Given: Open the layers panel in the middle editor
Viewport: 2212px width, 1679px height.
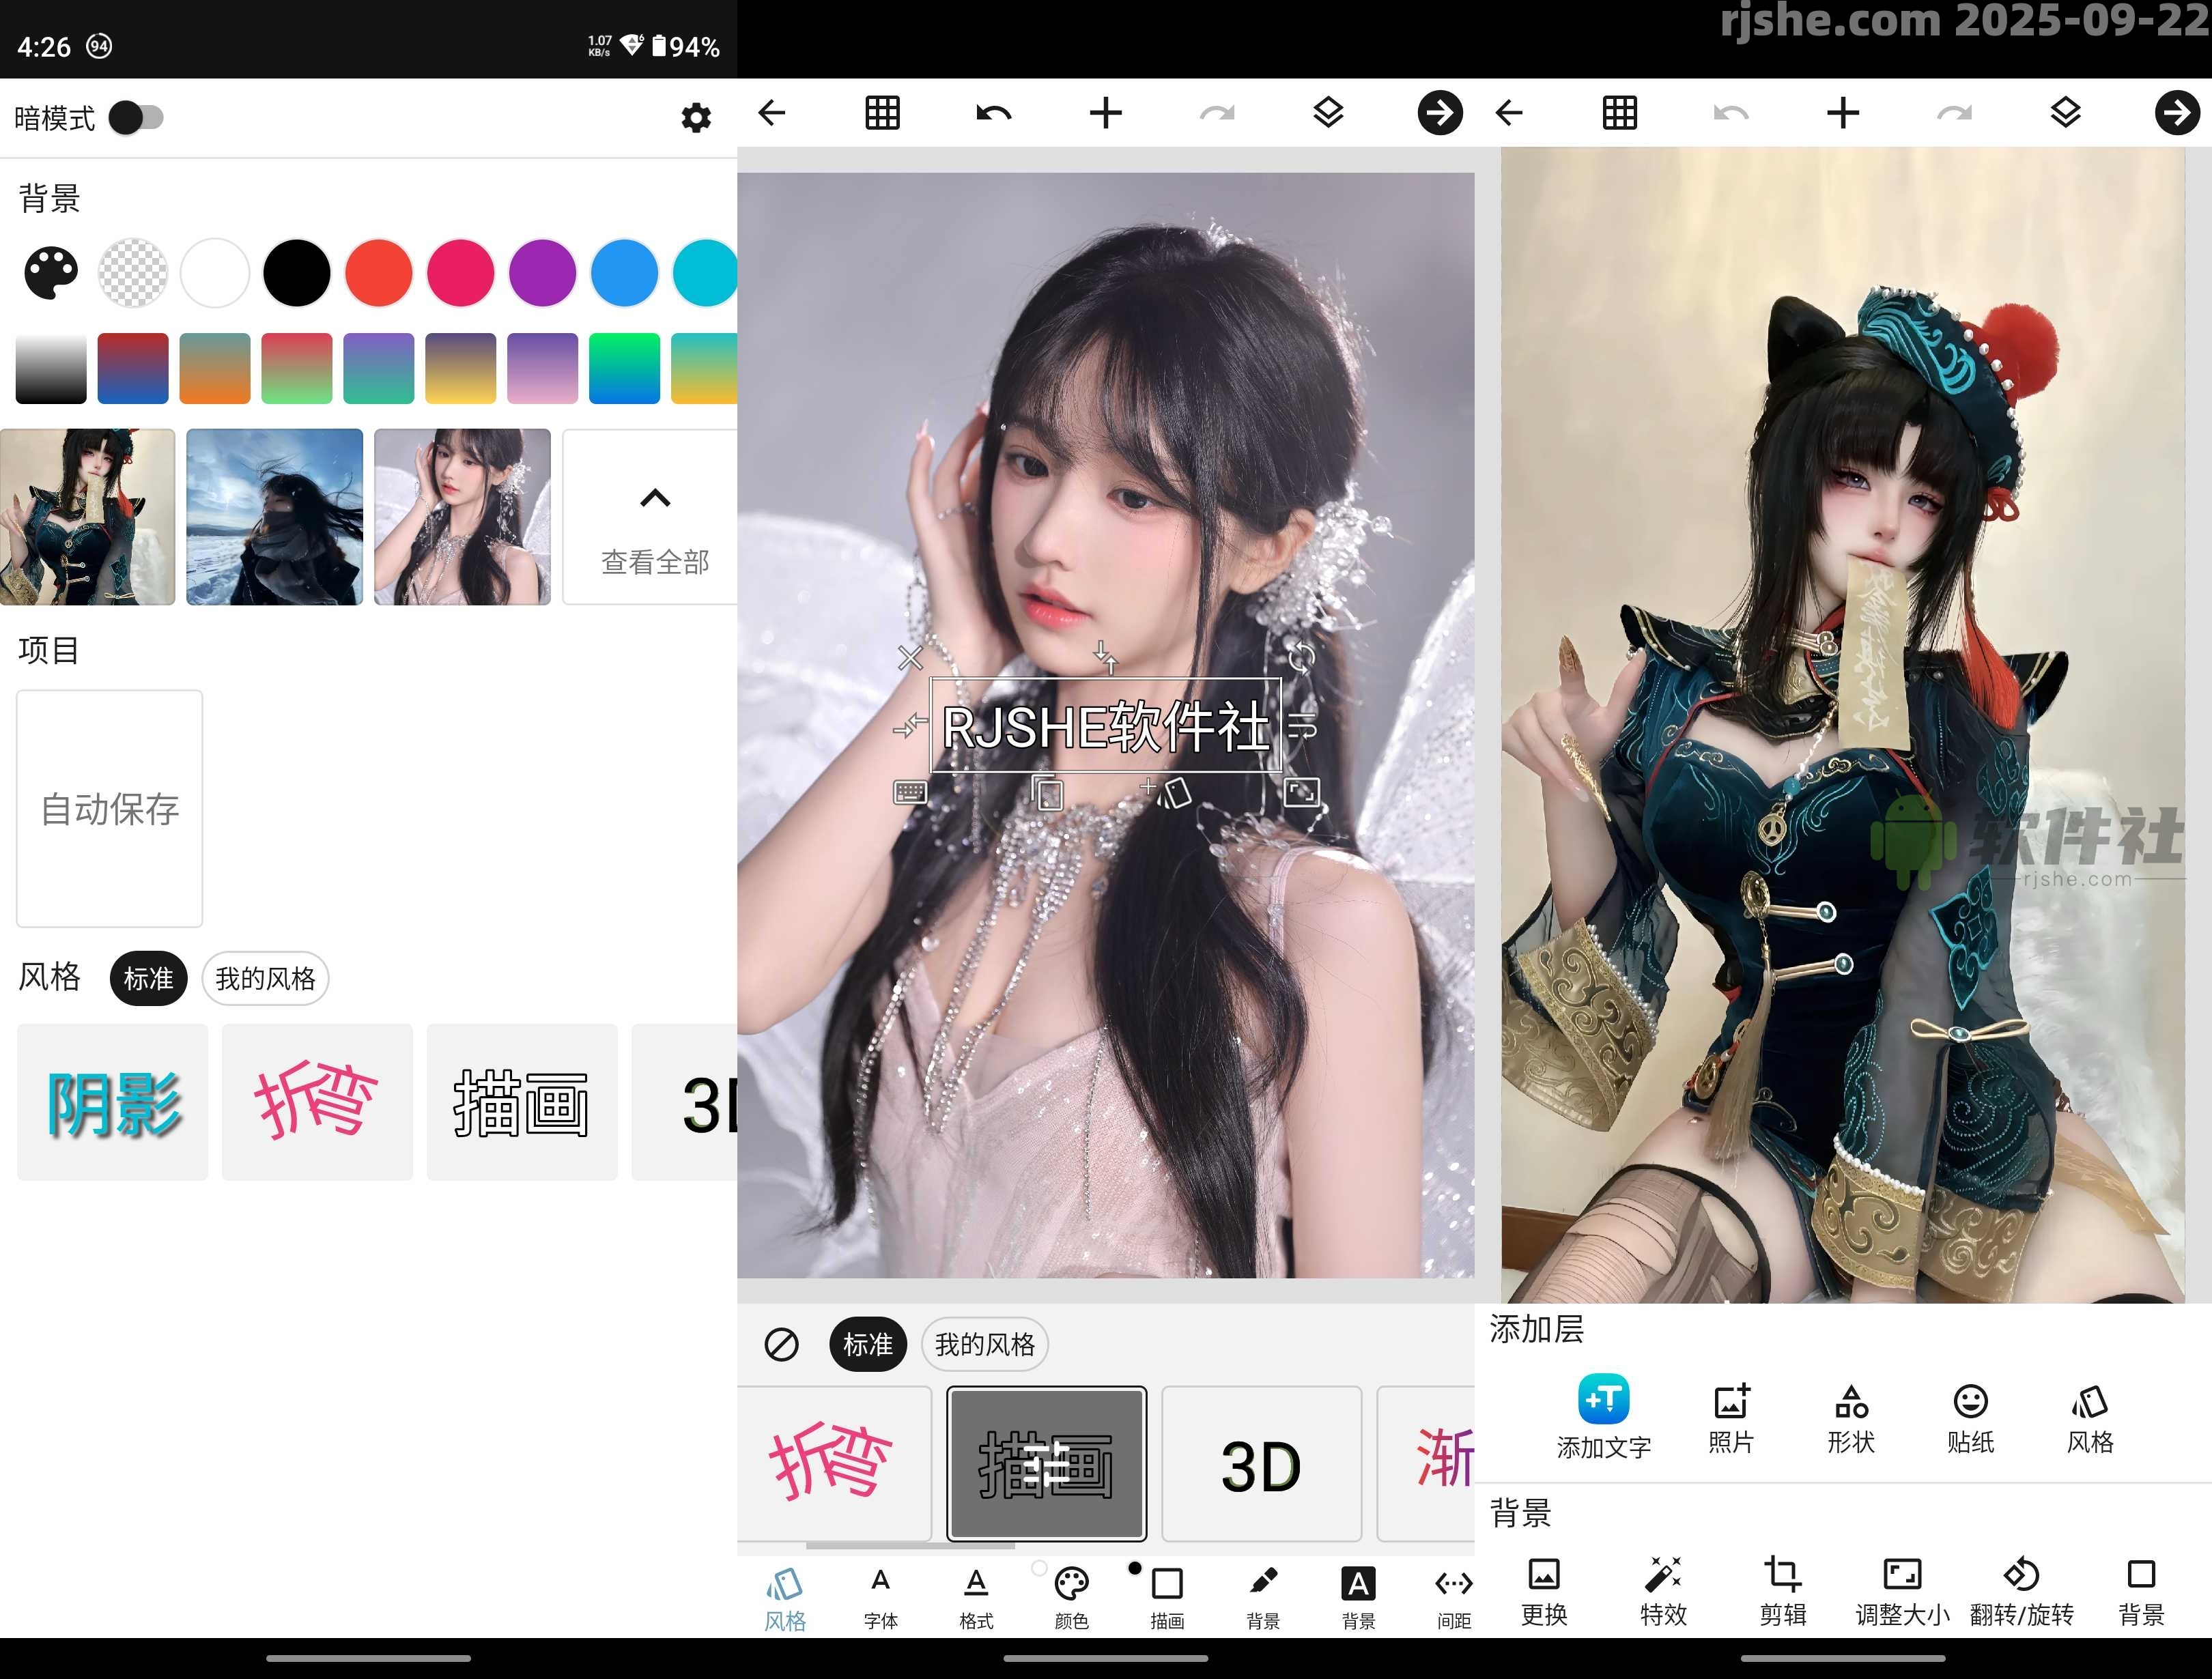Looking at the screenshot, I should tap(1327, 113).
